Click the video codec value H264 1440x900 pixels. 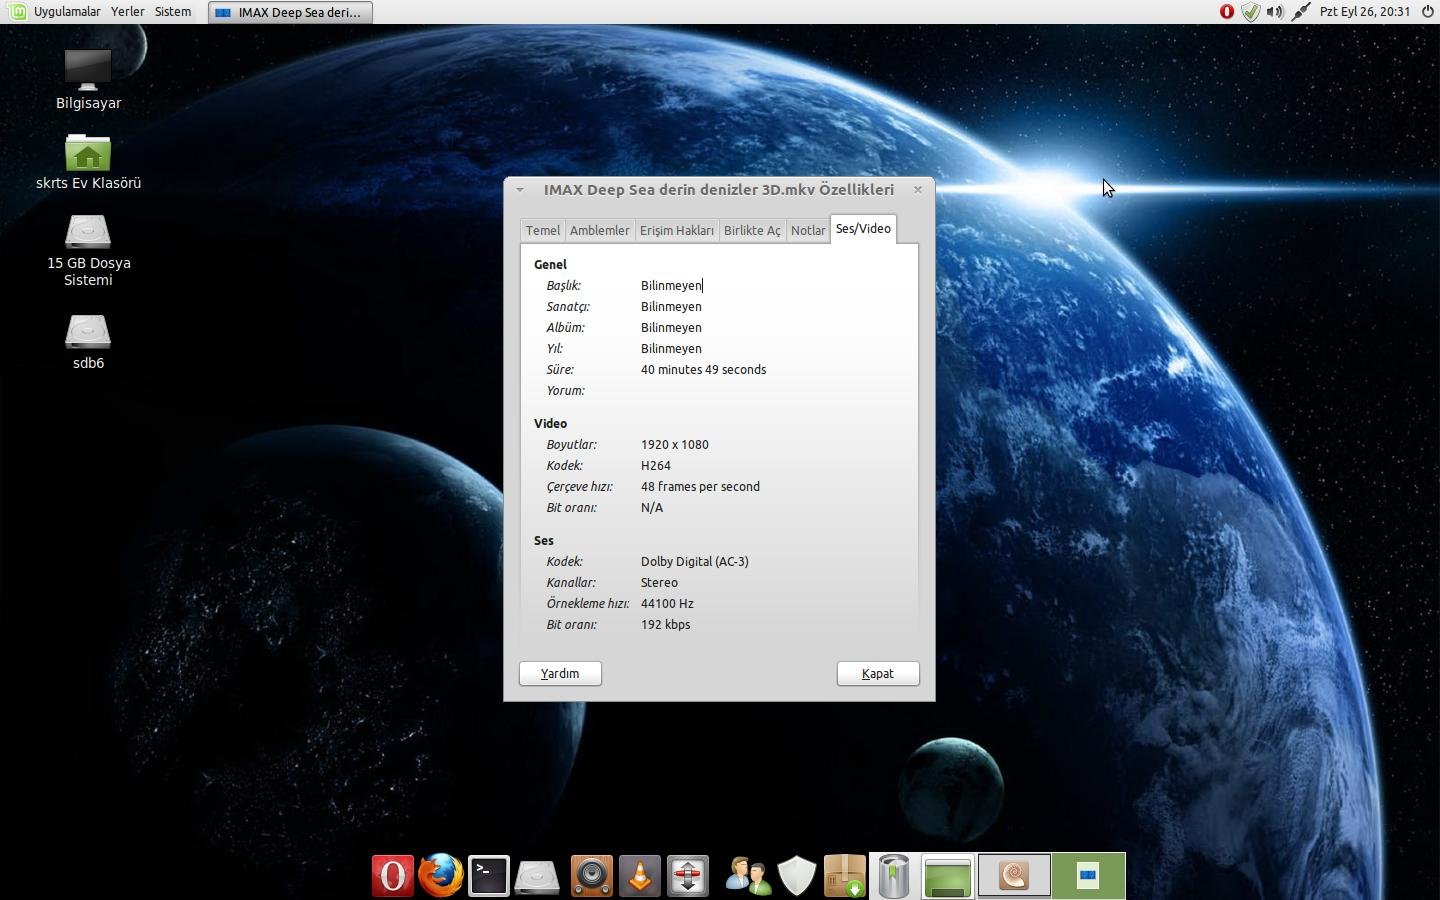(x=656, y=465)
